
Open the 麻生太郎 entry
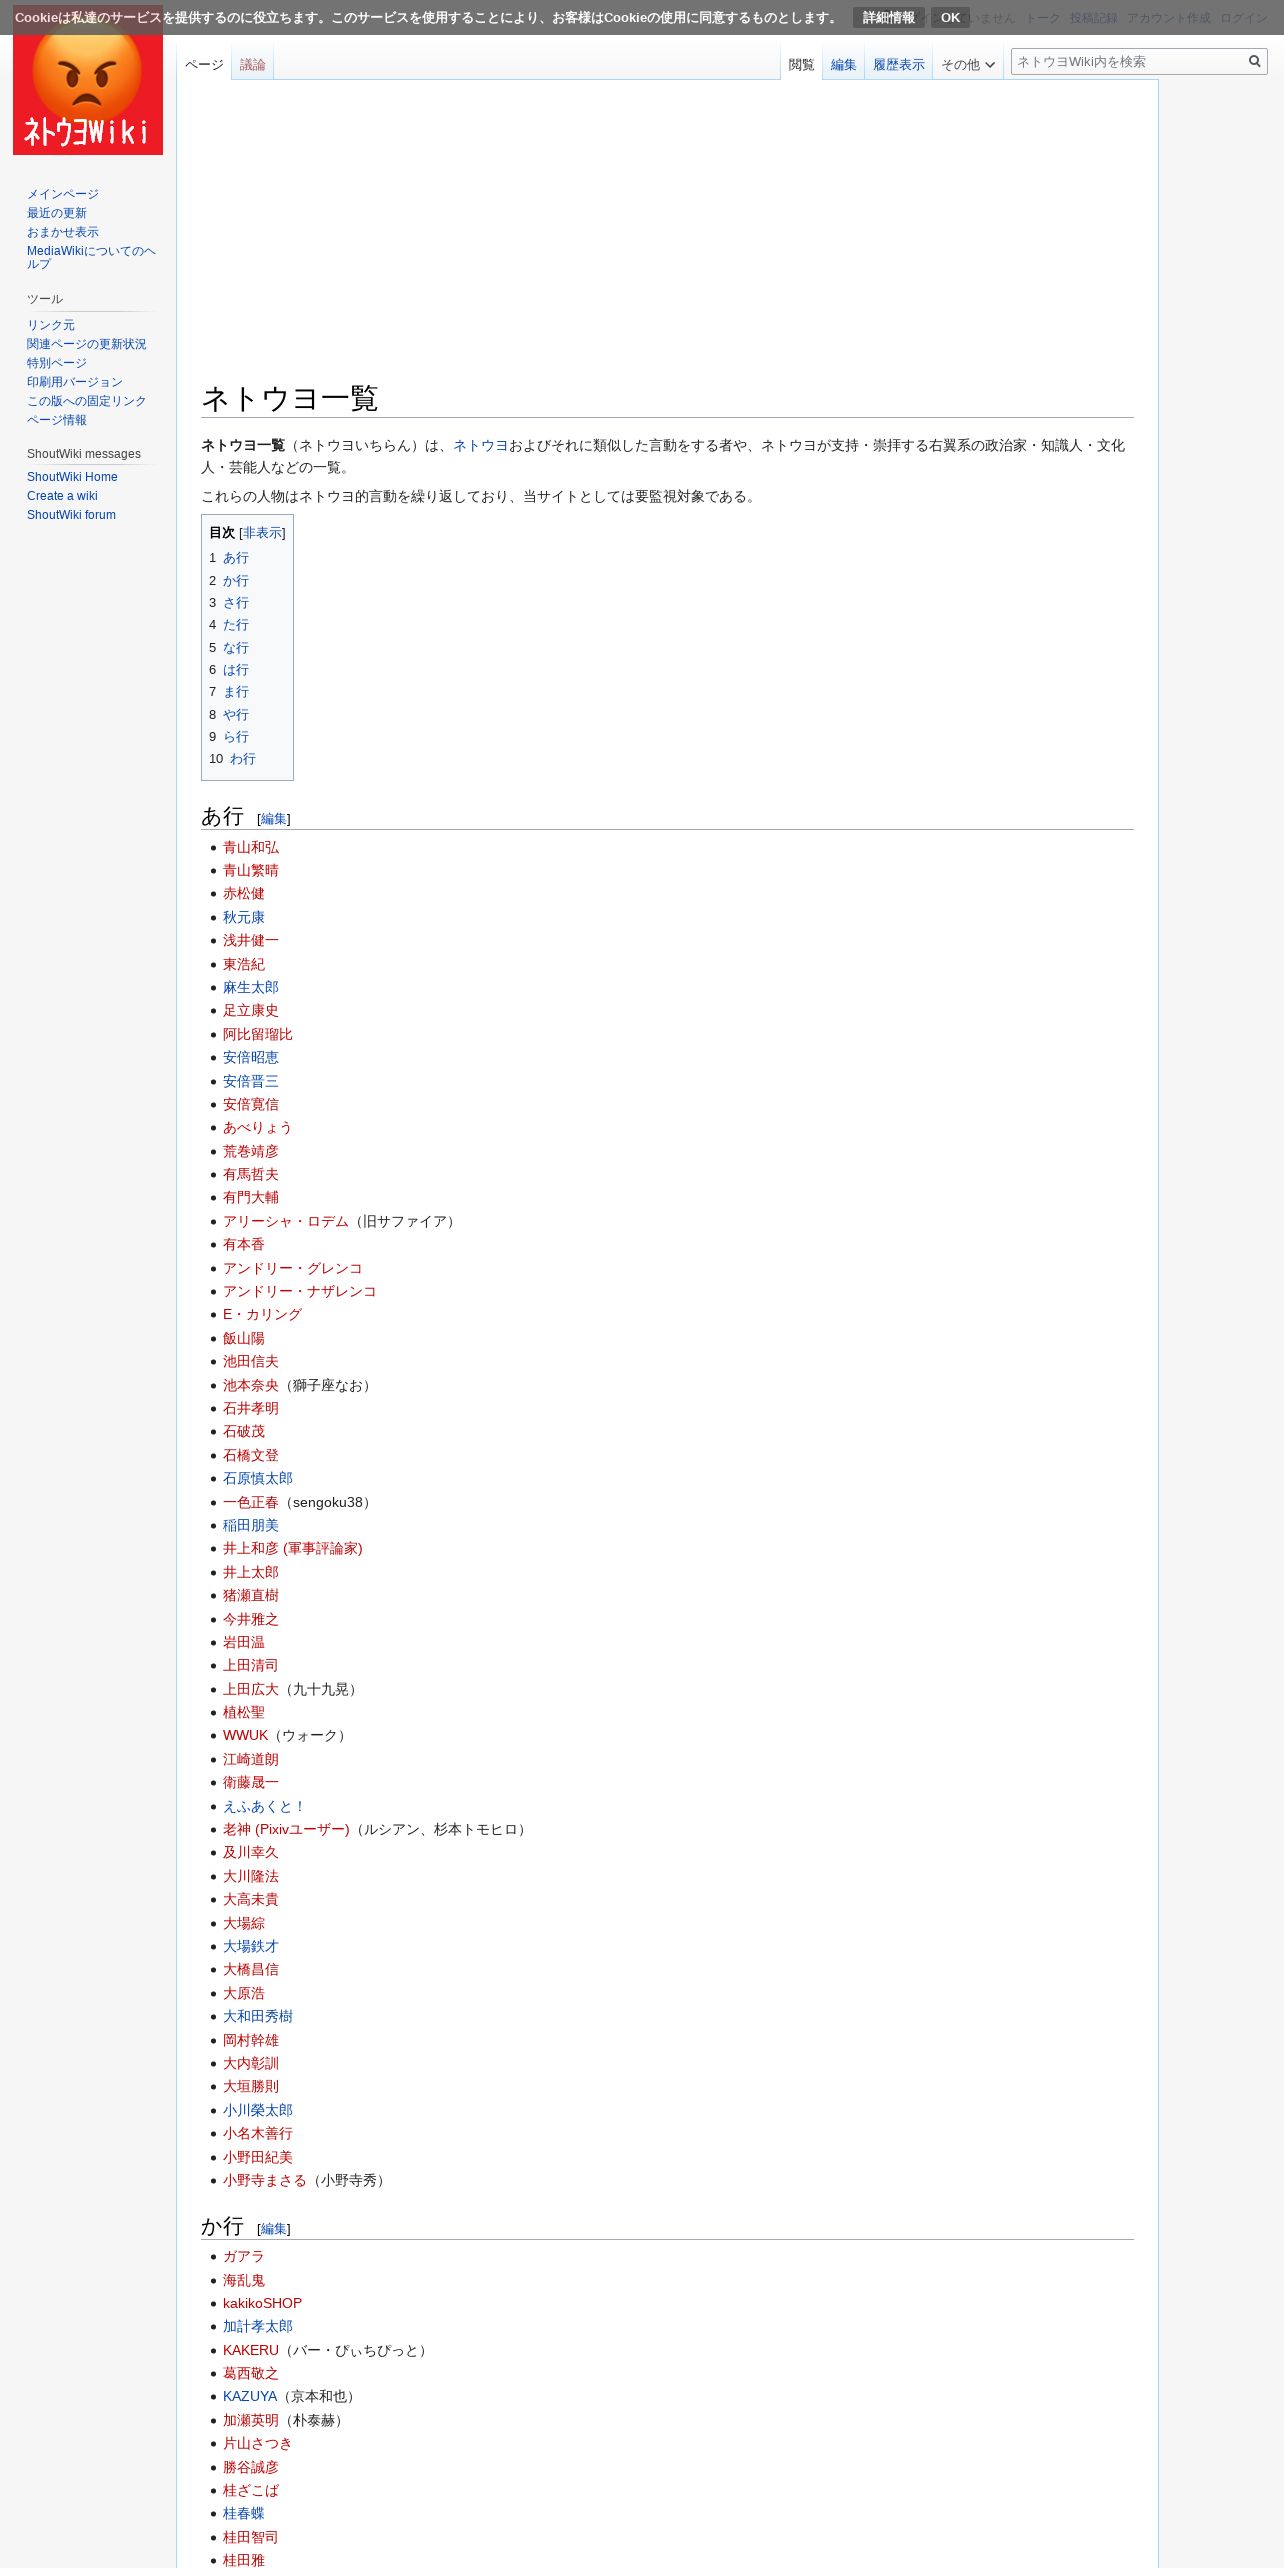pos(251,987)
